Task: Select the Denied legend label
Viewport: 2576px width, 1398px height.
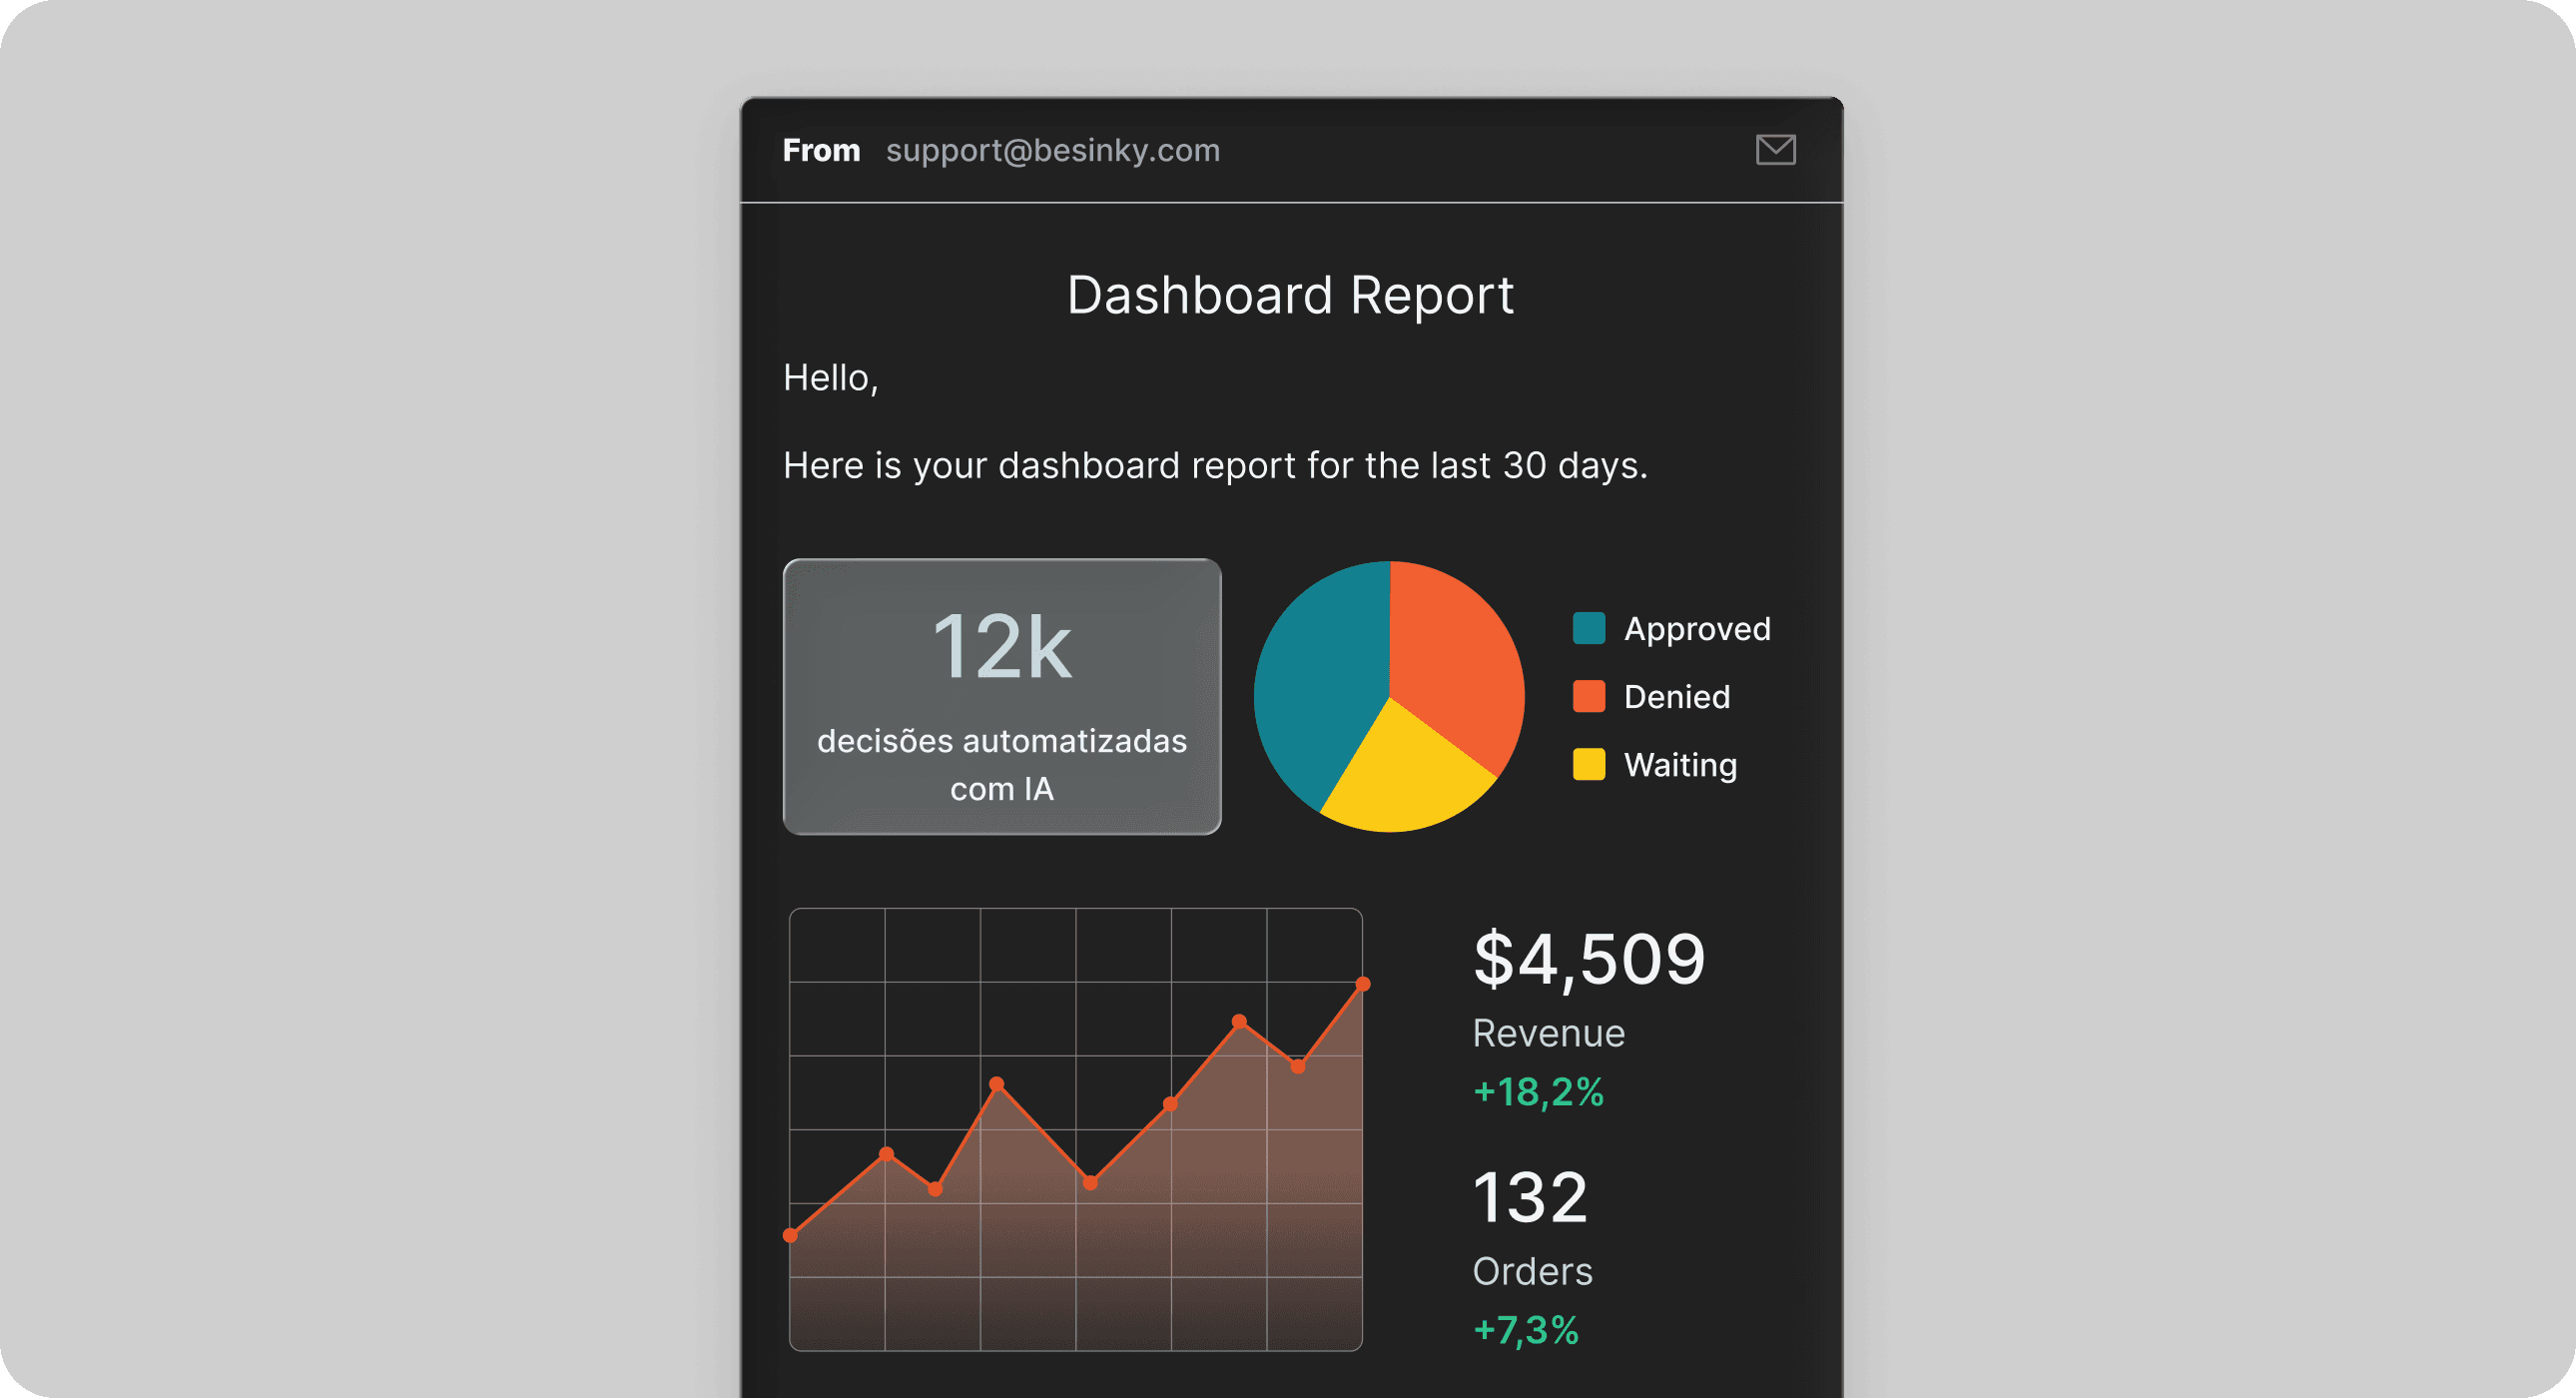Action: point(1676,696)
